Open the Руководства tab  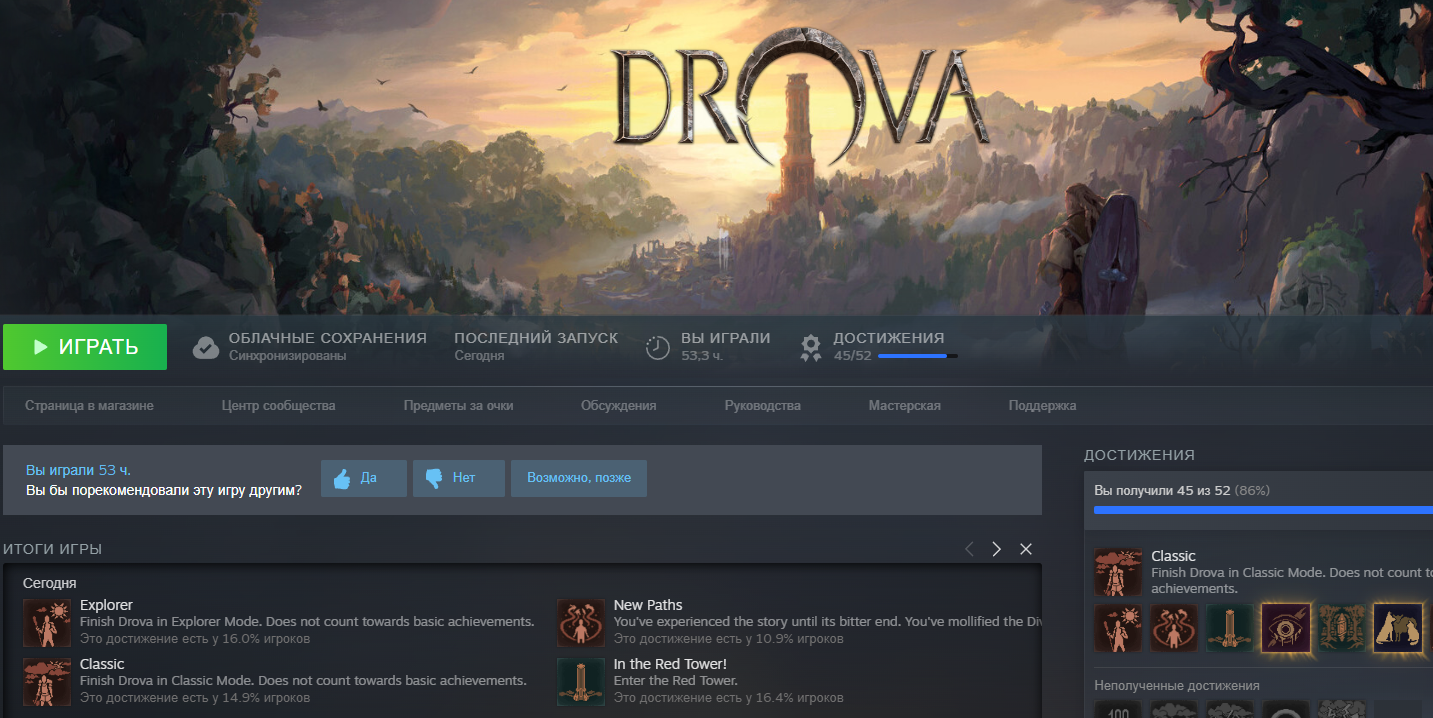762,406
